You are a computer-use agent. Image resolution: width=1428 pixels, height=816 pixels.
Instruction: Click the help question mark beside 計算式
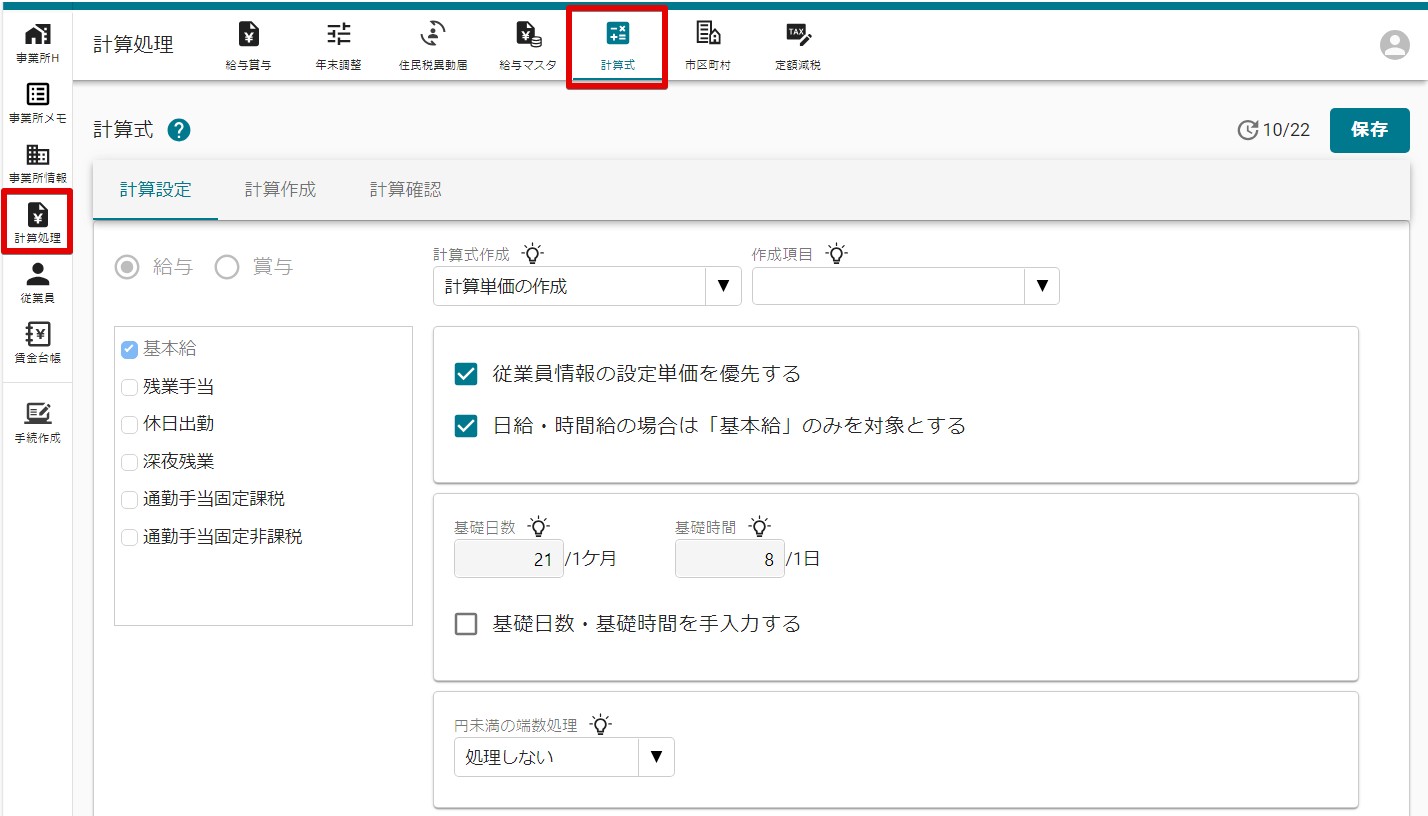[x=179, y=130]
